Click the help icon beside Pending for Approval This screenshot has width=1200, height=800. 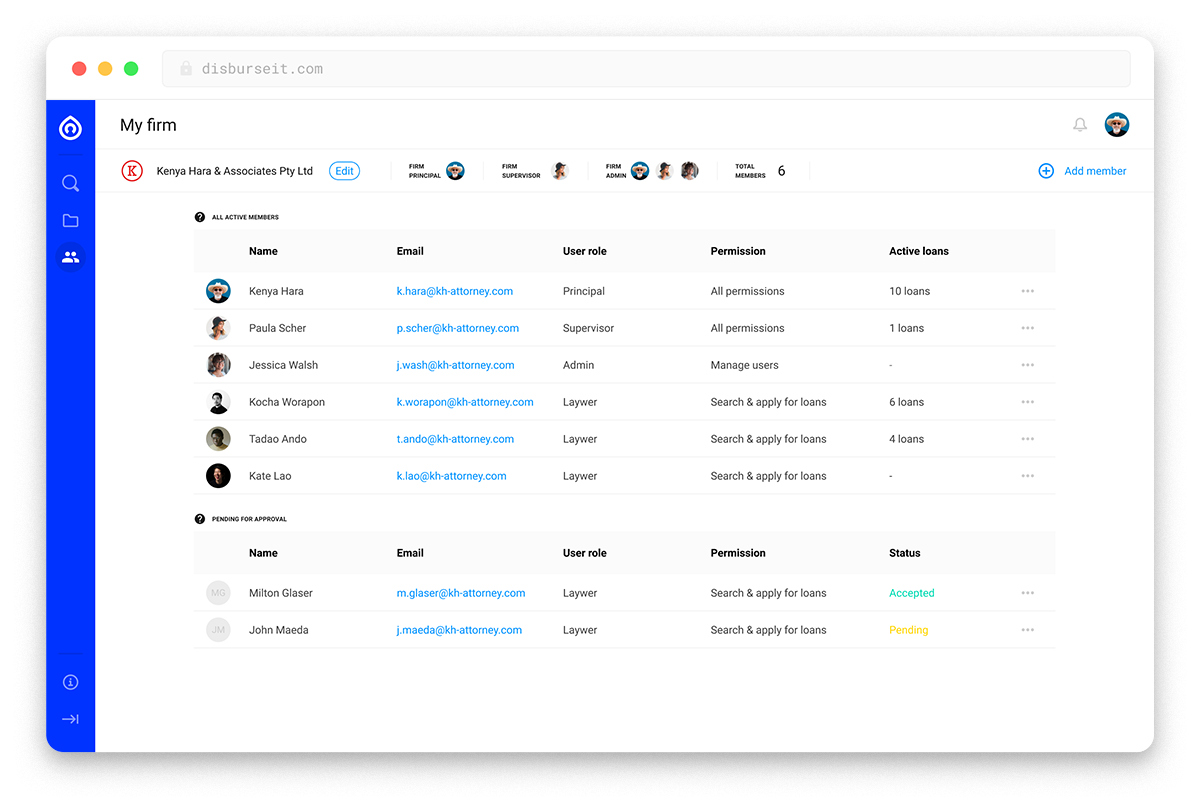tap(200, 519)
